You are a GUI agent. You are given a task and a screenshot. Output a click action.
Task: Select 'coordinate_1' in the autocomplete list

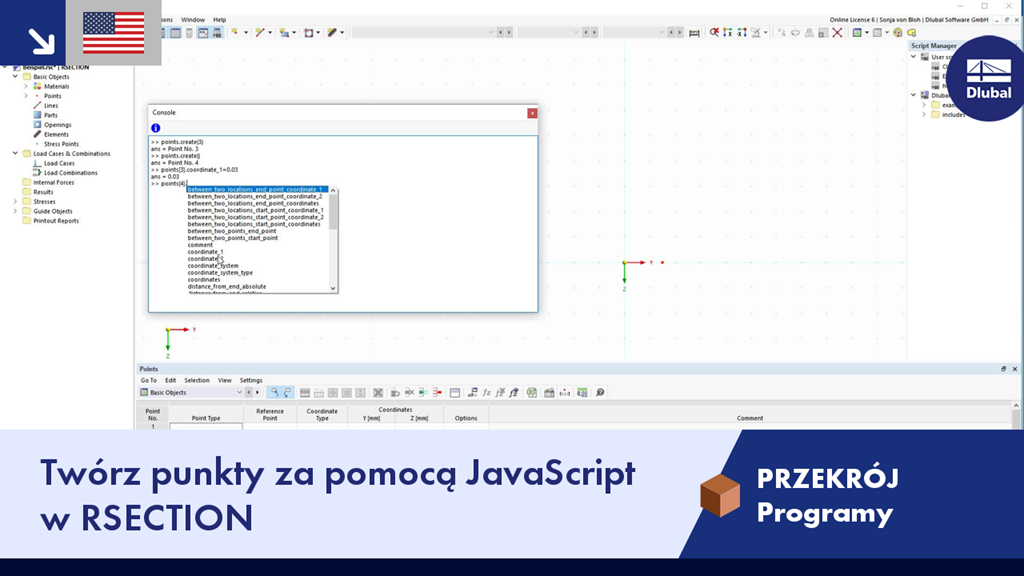click(205, 251)
